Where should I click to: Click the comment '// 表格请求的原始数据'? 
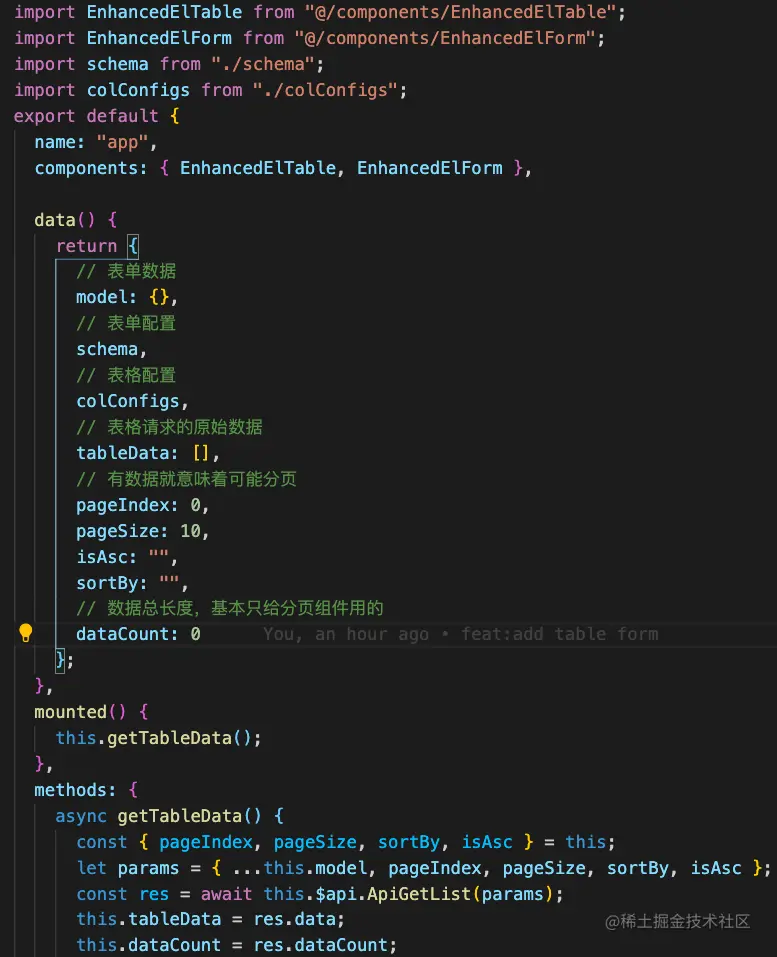pos(169,427)
